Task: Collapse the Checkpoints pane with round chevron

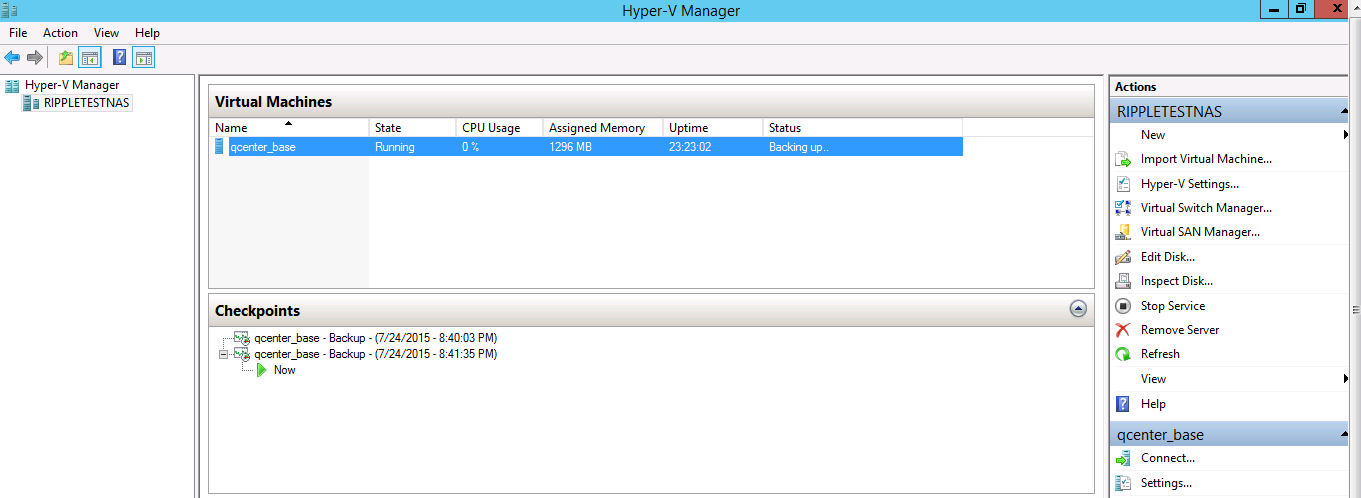Action: [1078, 310]
